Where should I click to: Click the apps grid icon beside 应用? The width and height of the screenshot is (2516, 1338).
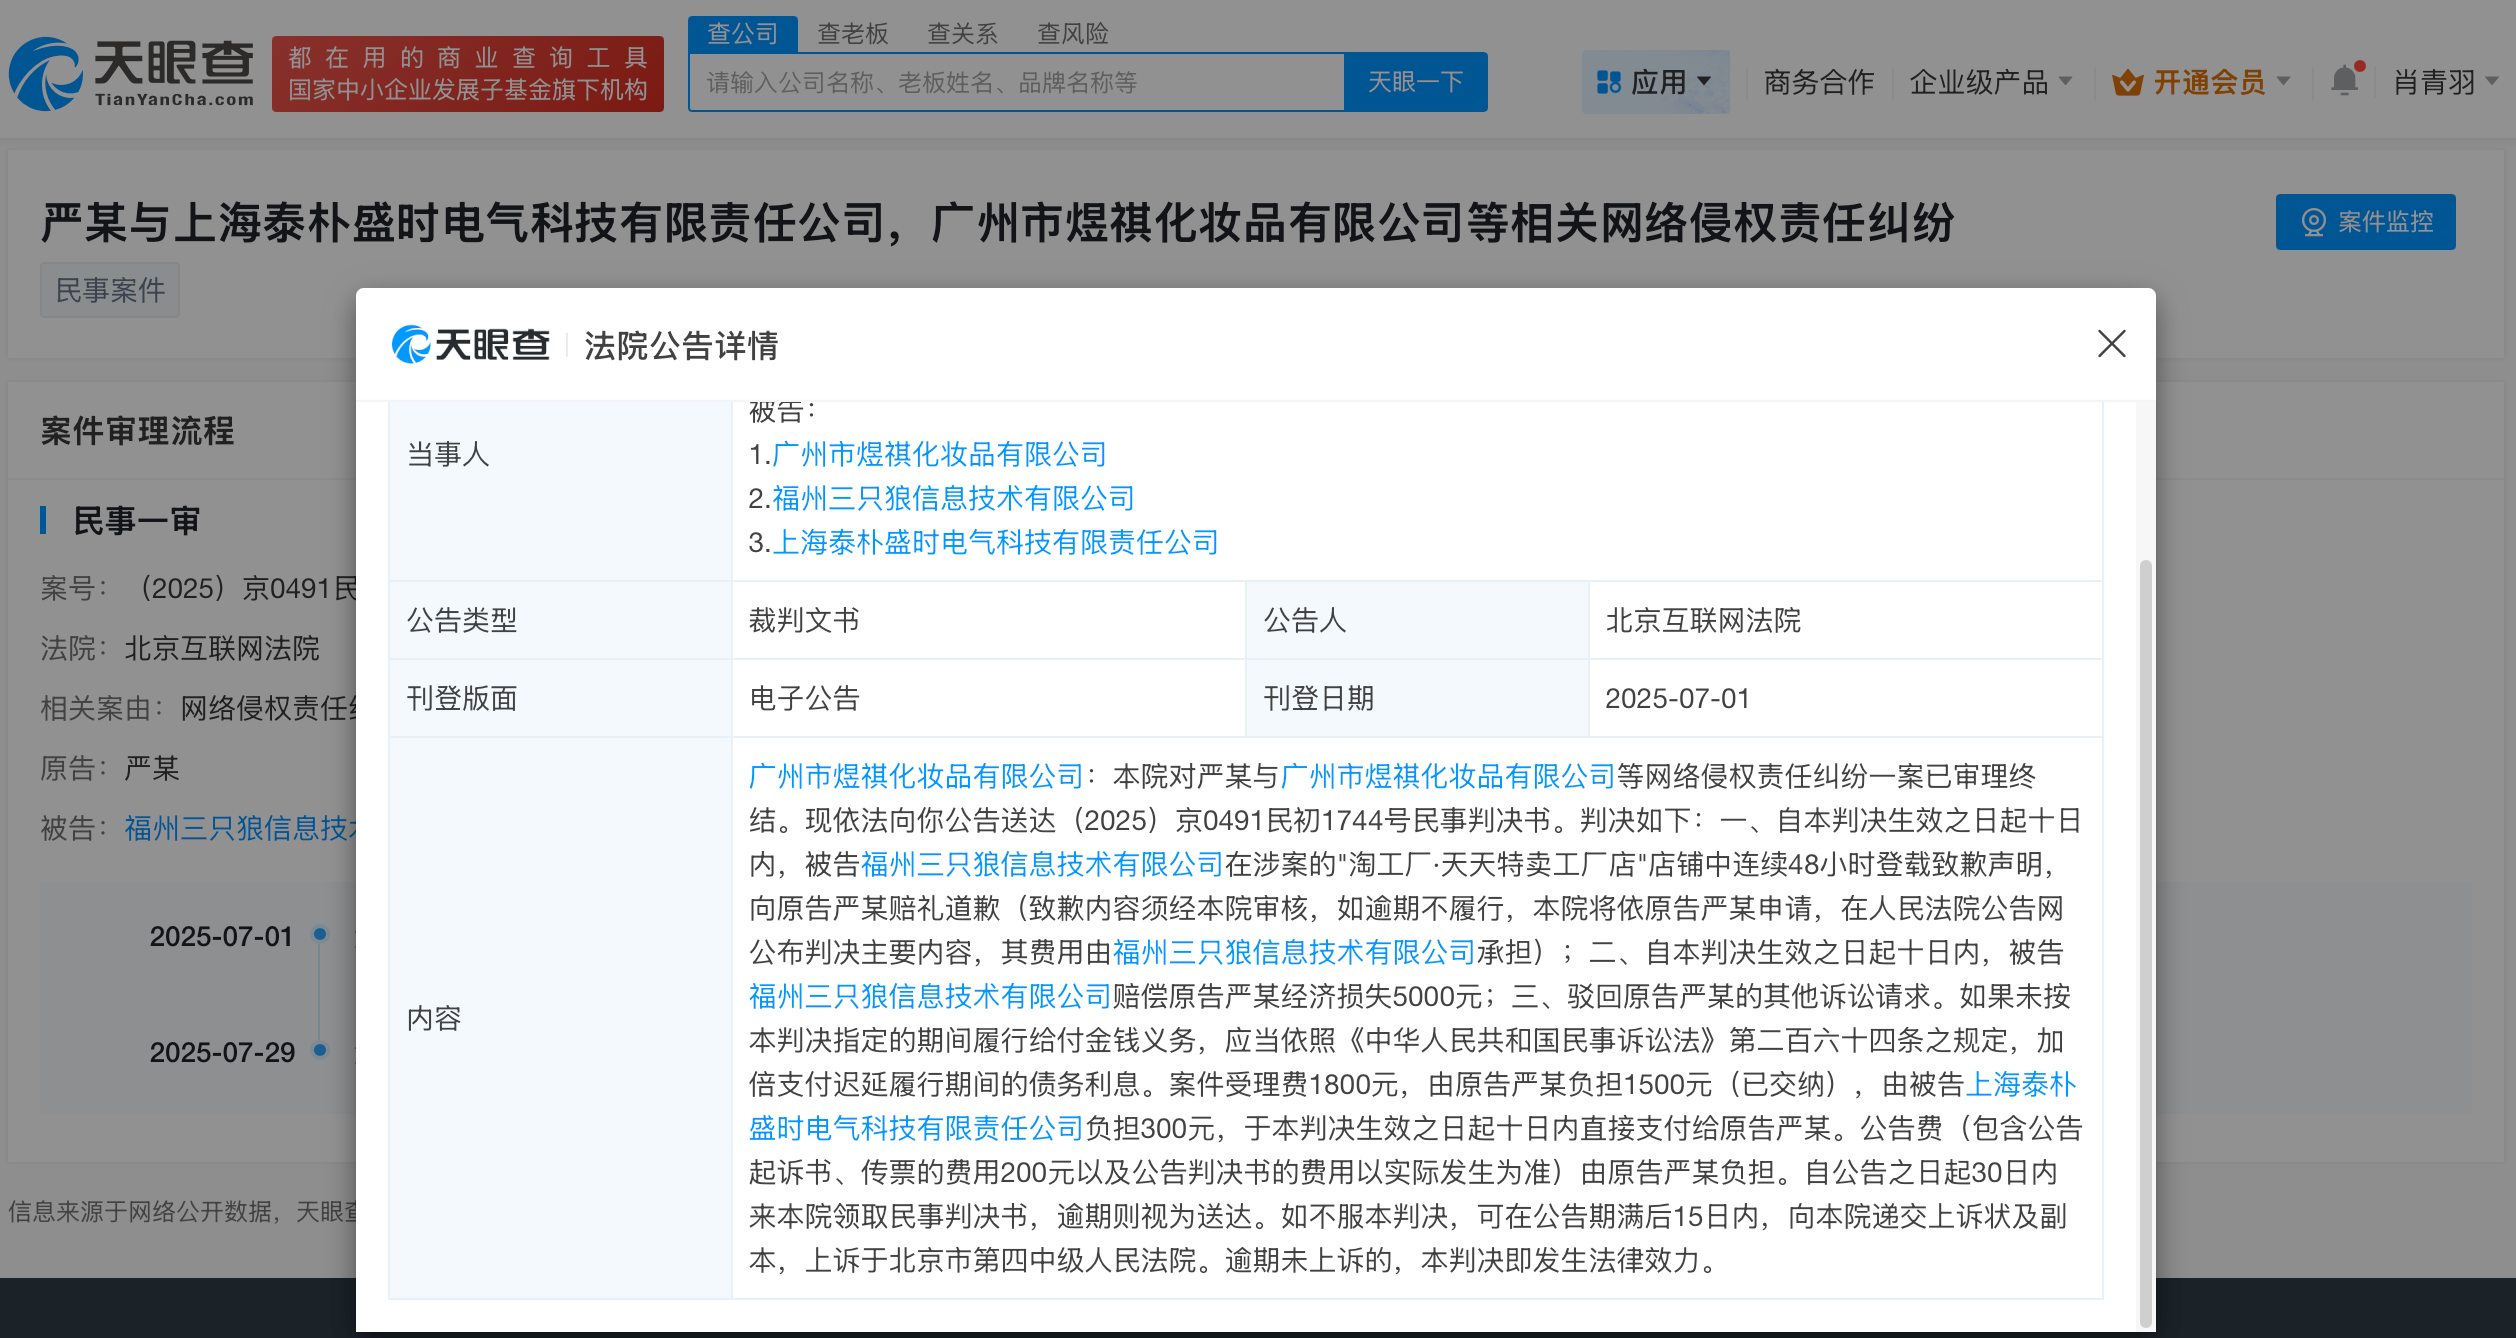click(x=1609, y=82)
